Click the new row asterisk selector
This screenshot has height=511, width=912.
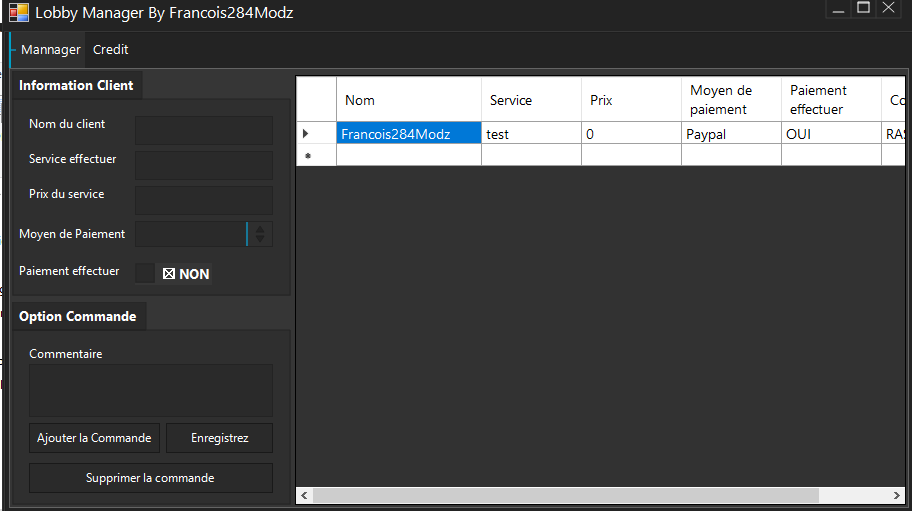pyautogui.click(x=316, y=155)
